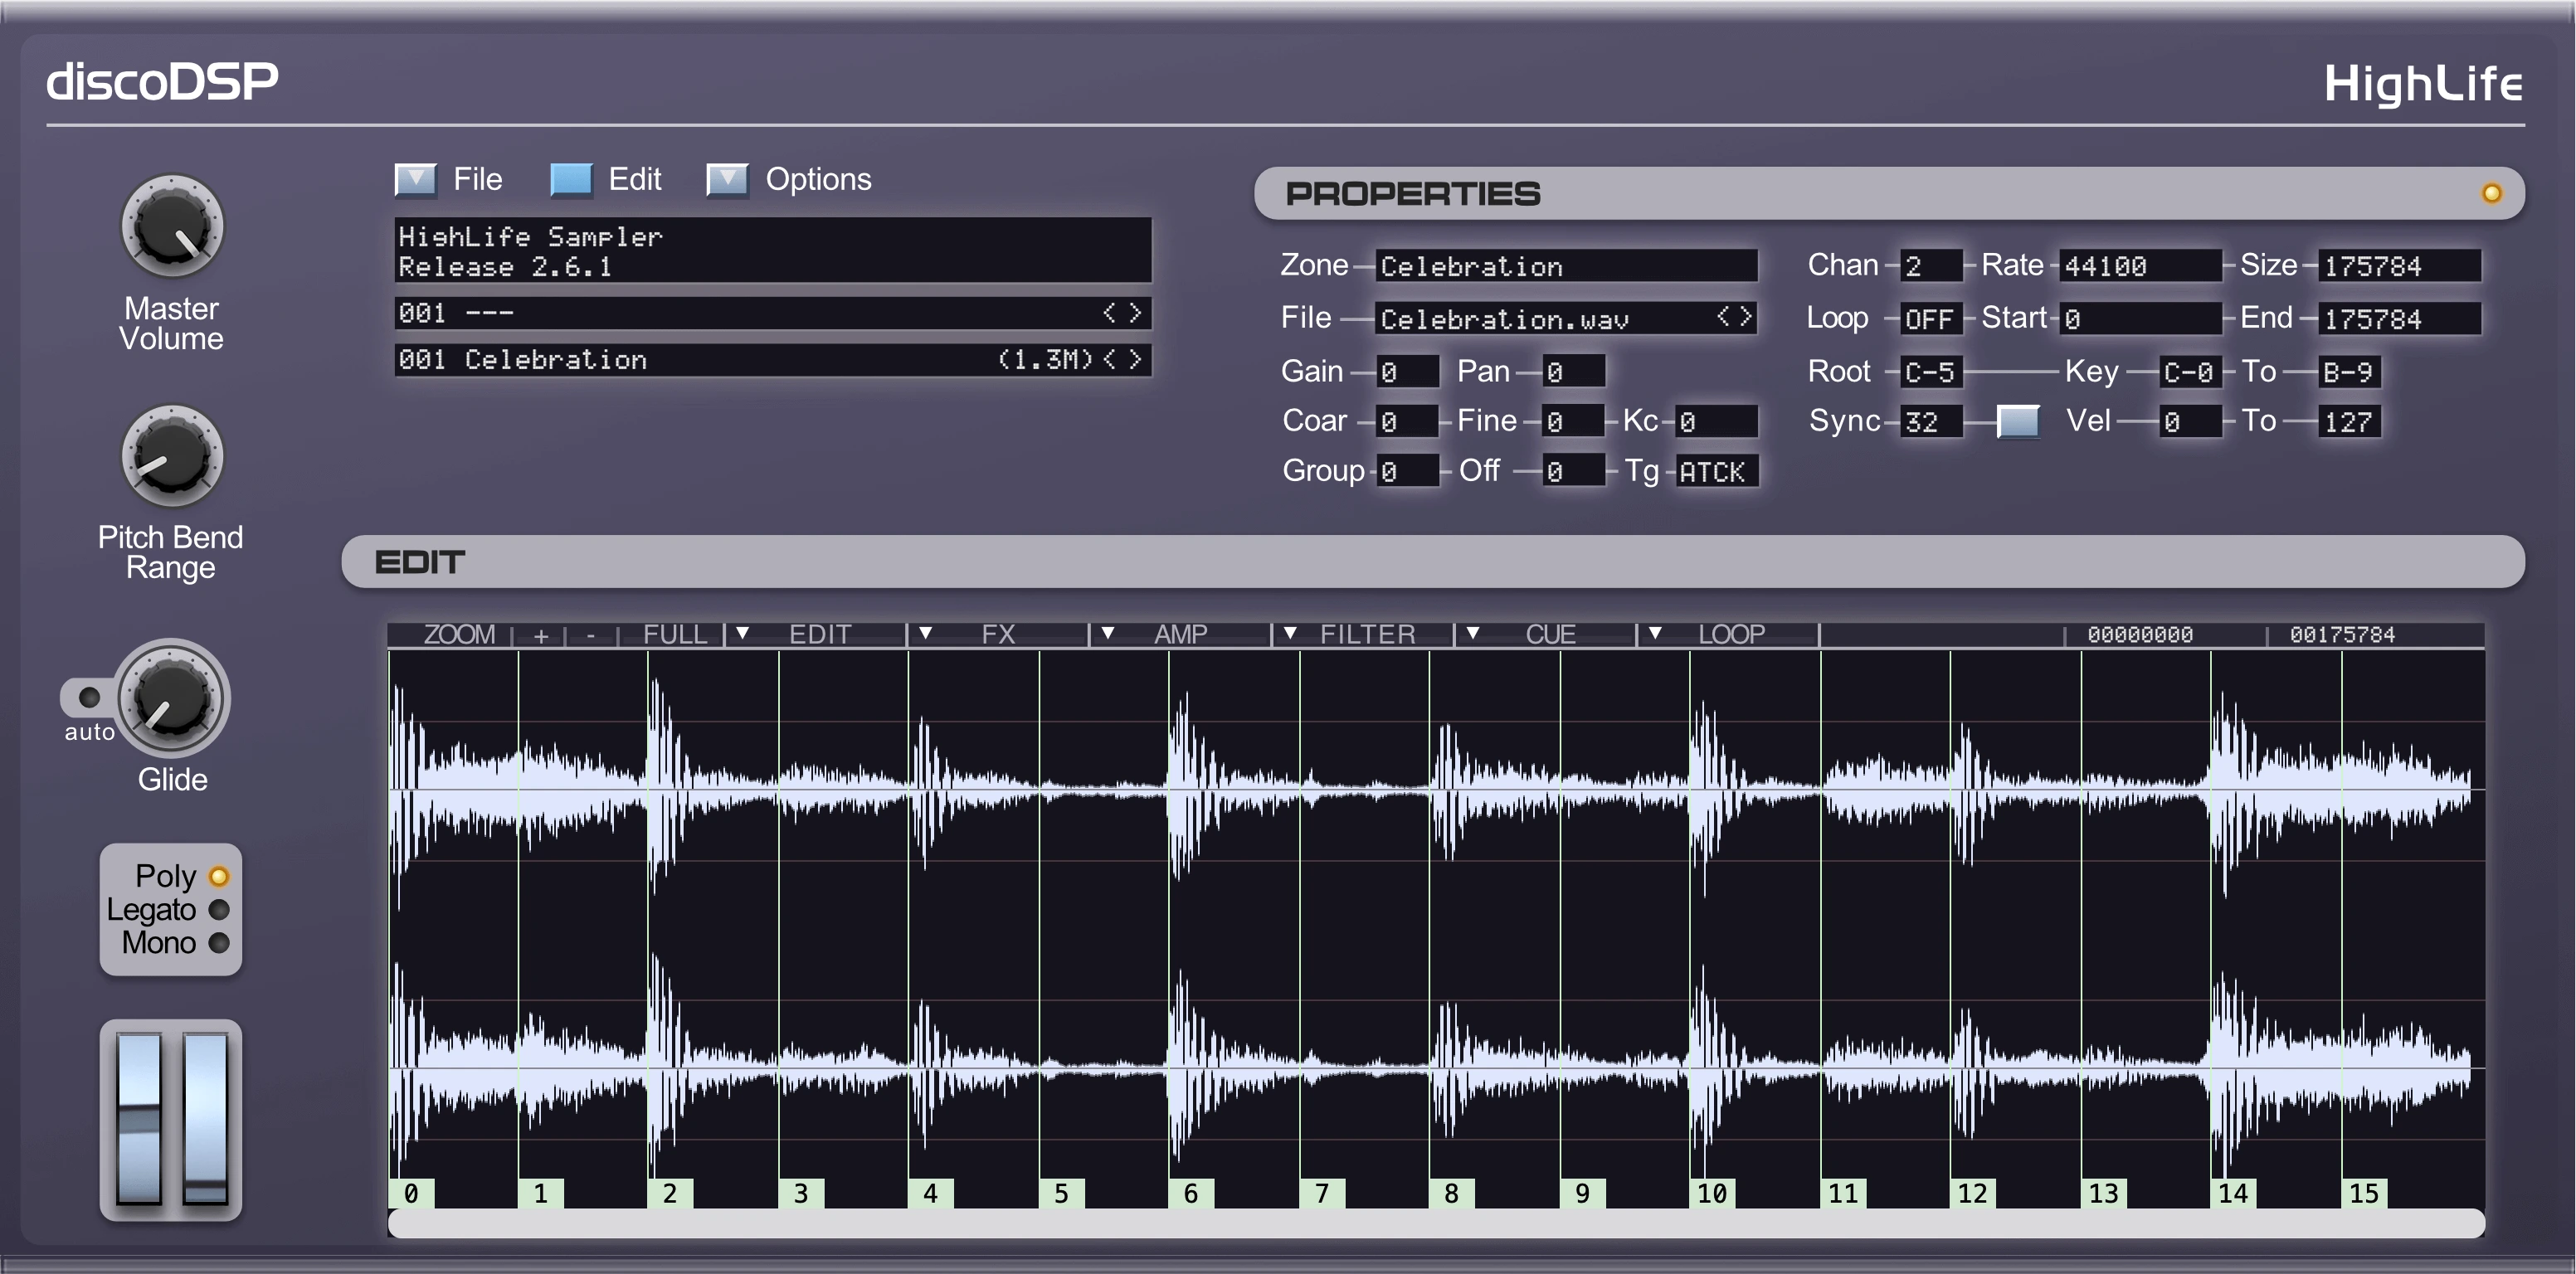Viewport: 2576px width, 1274px height.
Task: Open the Options dropdown menu
Action: coord(727,180)
